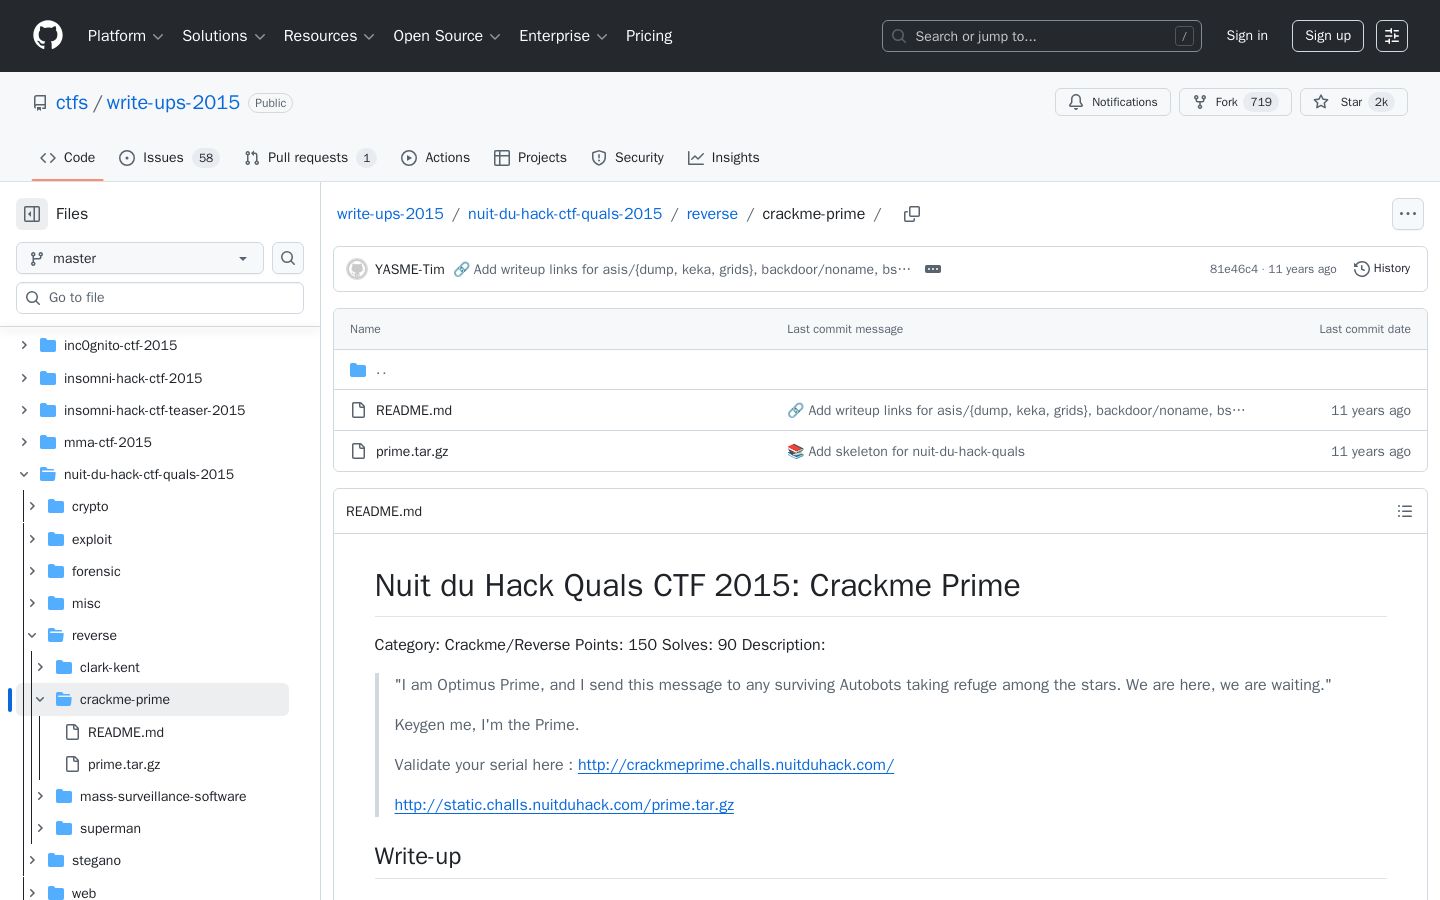Viewport: 1440px width, 900px height.
Task: Go to nuit-du-hack-ctf-quals-2015 in breadcrumb
Action: coord(565,214)
